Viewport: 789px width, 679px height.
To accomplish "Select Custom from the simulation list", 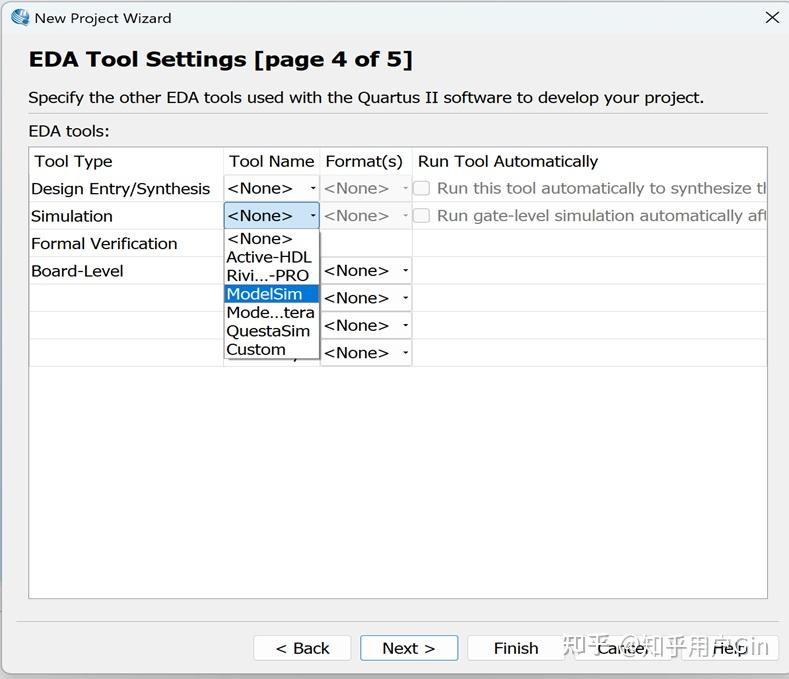I will click(256, 350).
